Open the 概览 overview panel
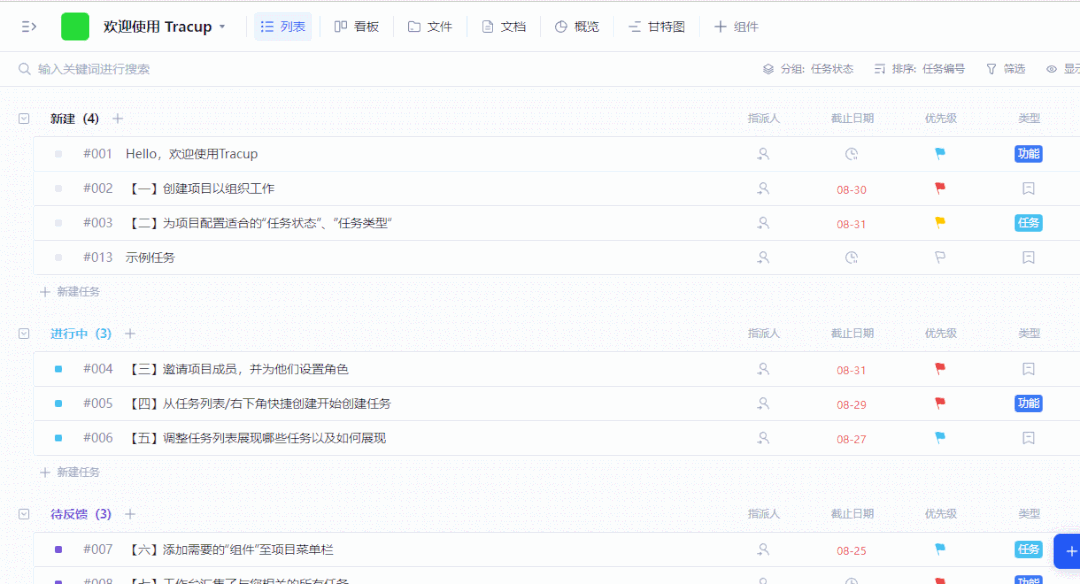Screen dimensions: 1080x584 pos(577,26)
